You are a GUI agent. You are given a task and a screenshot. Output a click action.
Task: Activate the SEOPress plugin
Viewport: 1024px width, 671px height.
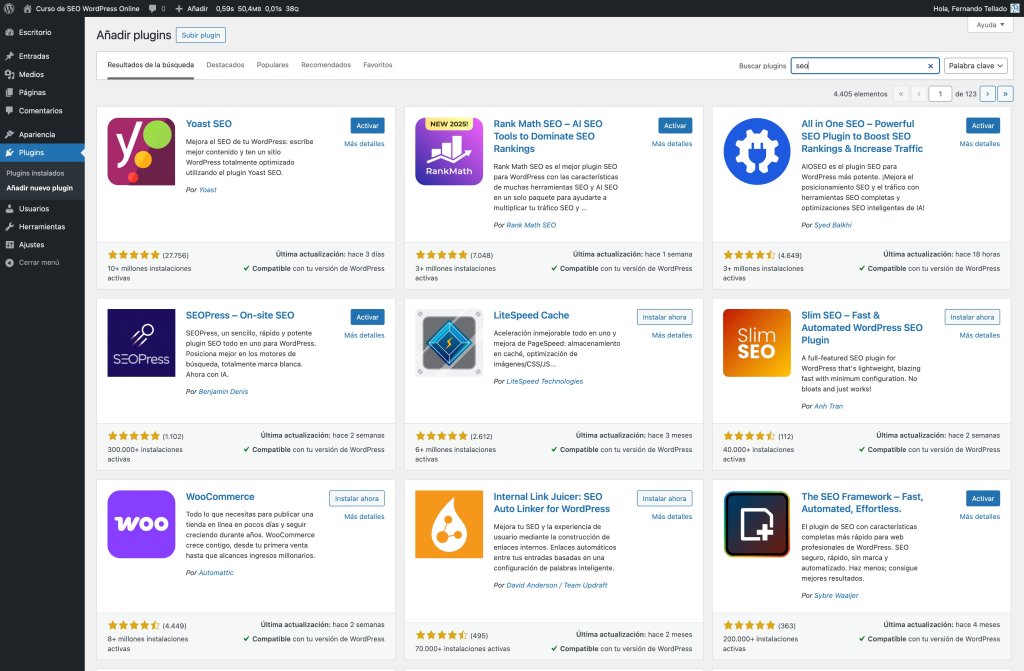(x=367, y=317)
